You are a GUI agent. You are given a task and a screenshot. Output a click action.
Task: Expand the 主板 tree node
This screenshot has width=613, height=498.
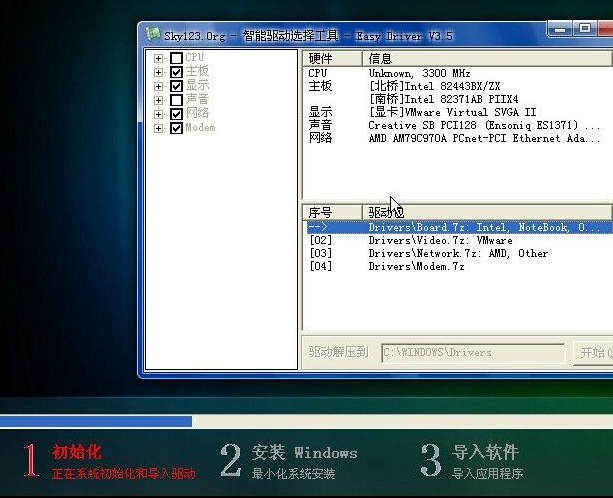[x=158, y=72]
